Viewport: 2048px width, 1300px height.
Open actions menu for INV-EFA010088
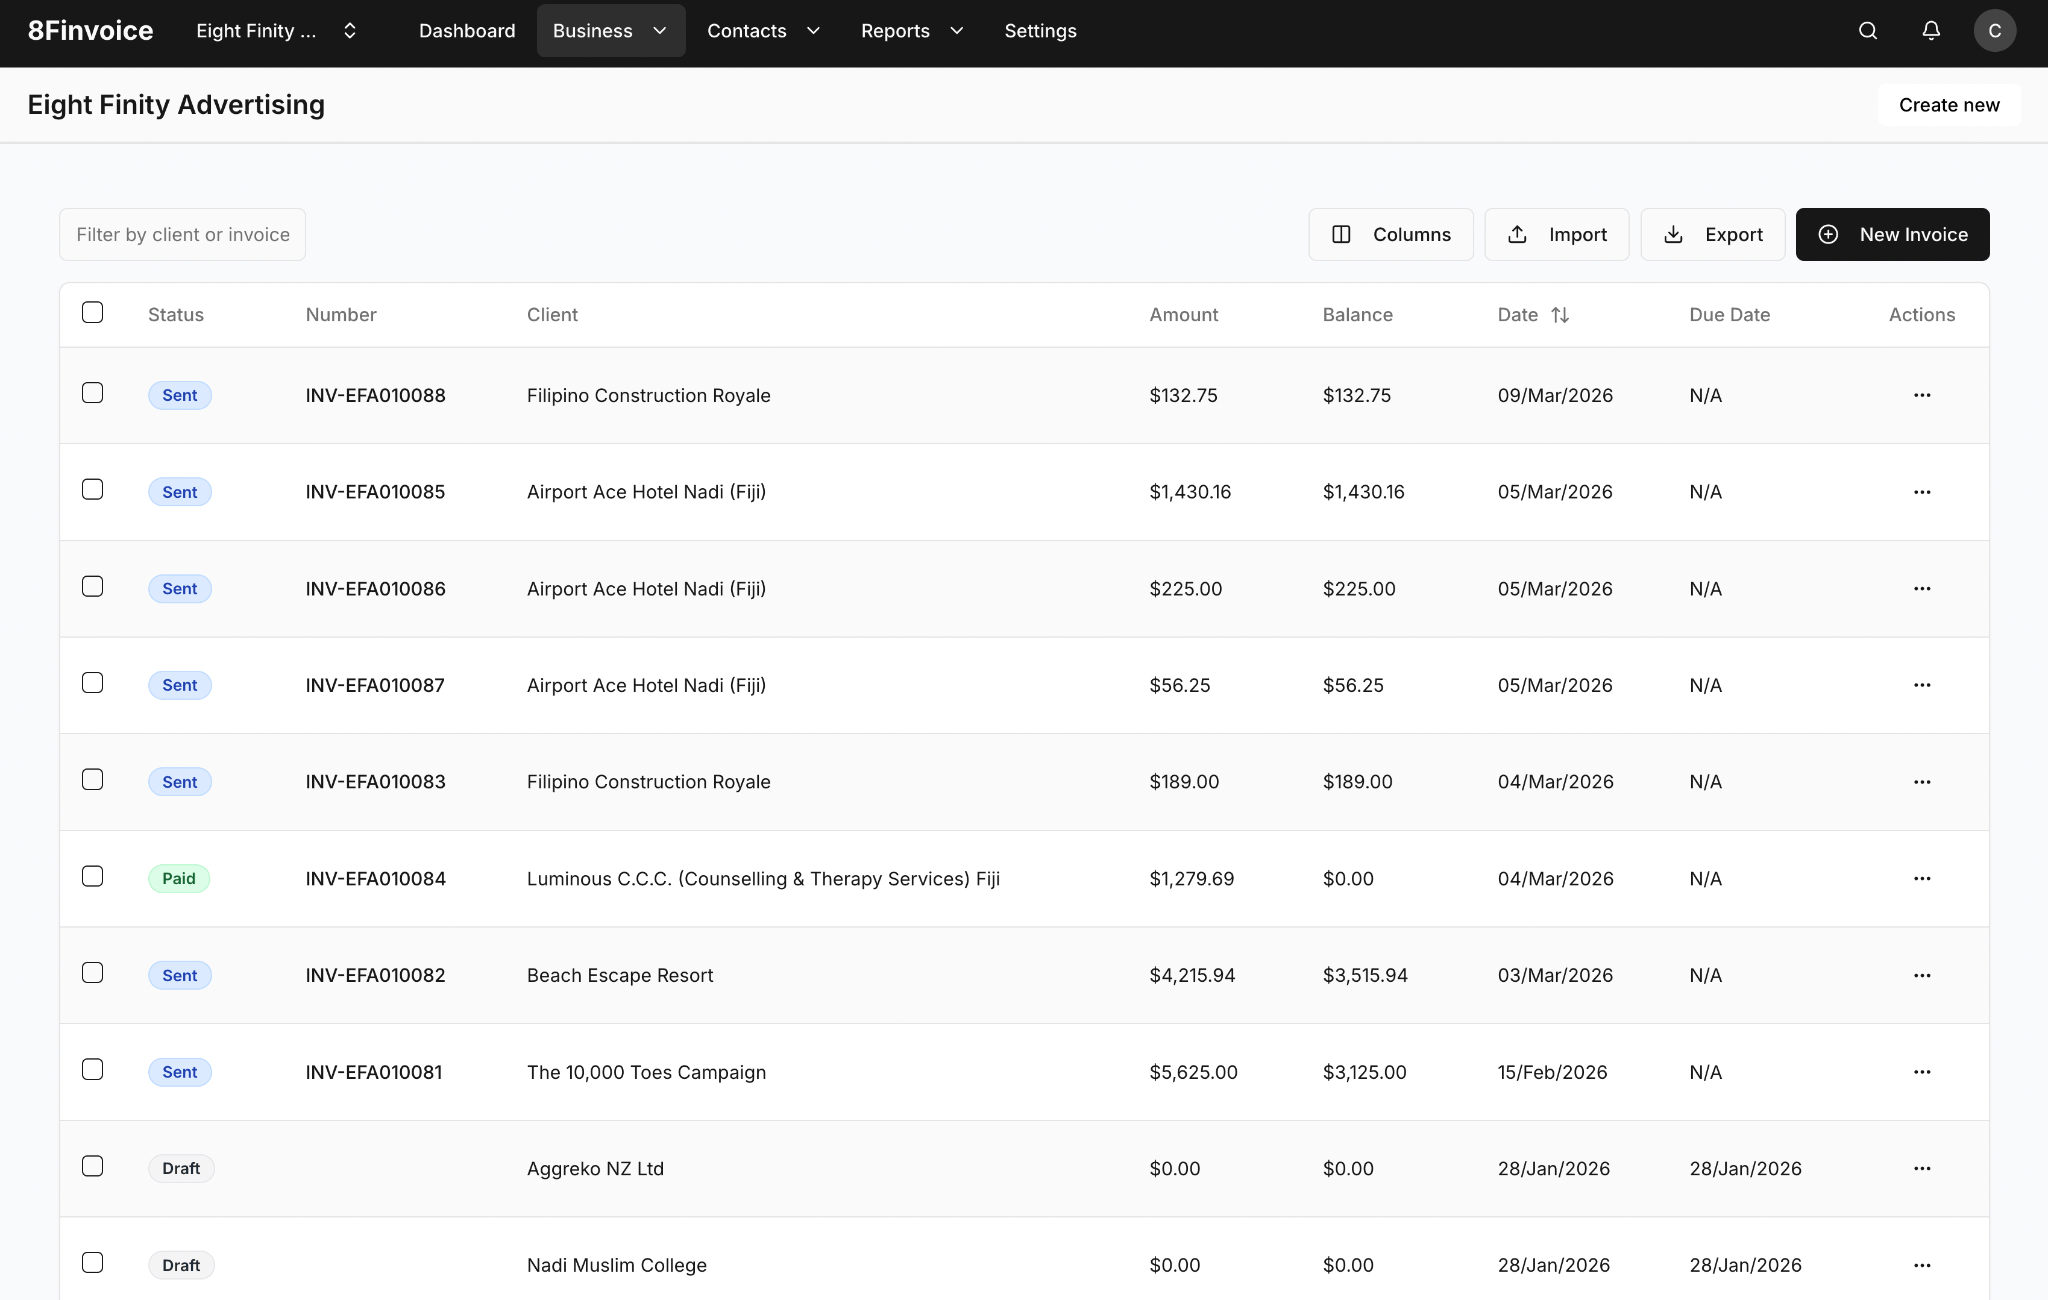coord(1923,395)
